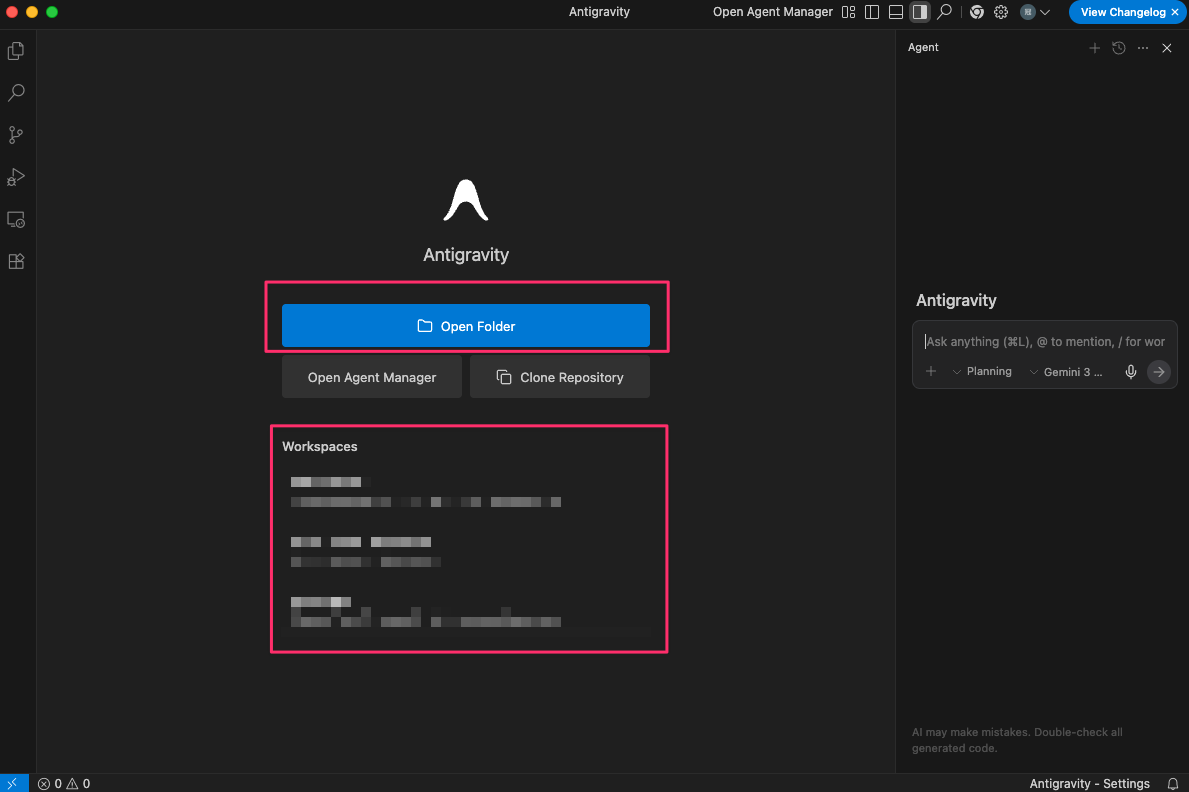The height and width of the screenshot is (792, 1189).
Task: Open settings gear in title bar
Action: pyautogui.click(x=1001, y=12)
